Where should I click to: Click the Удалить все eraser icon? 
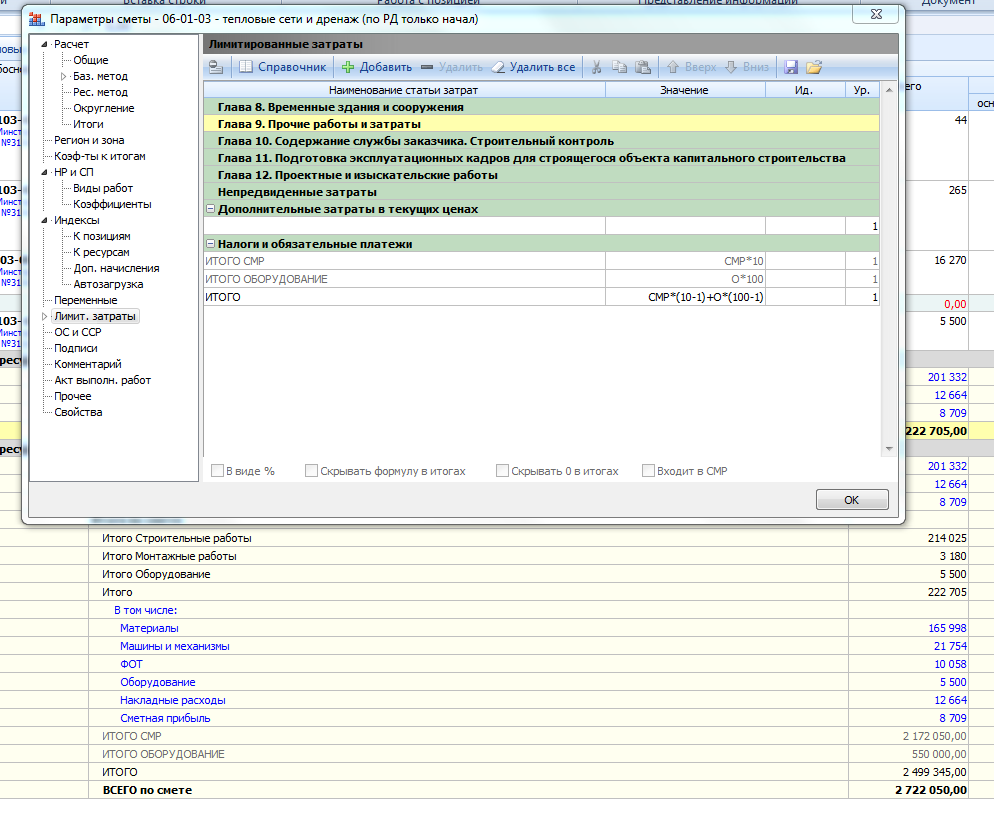pos(497,67)
